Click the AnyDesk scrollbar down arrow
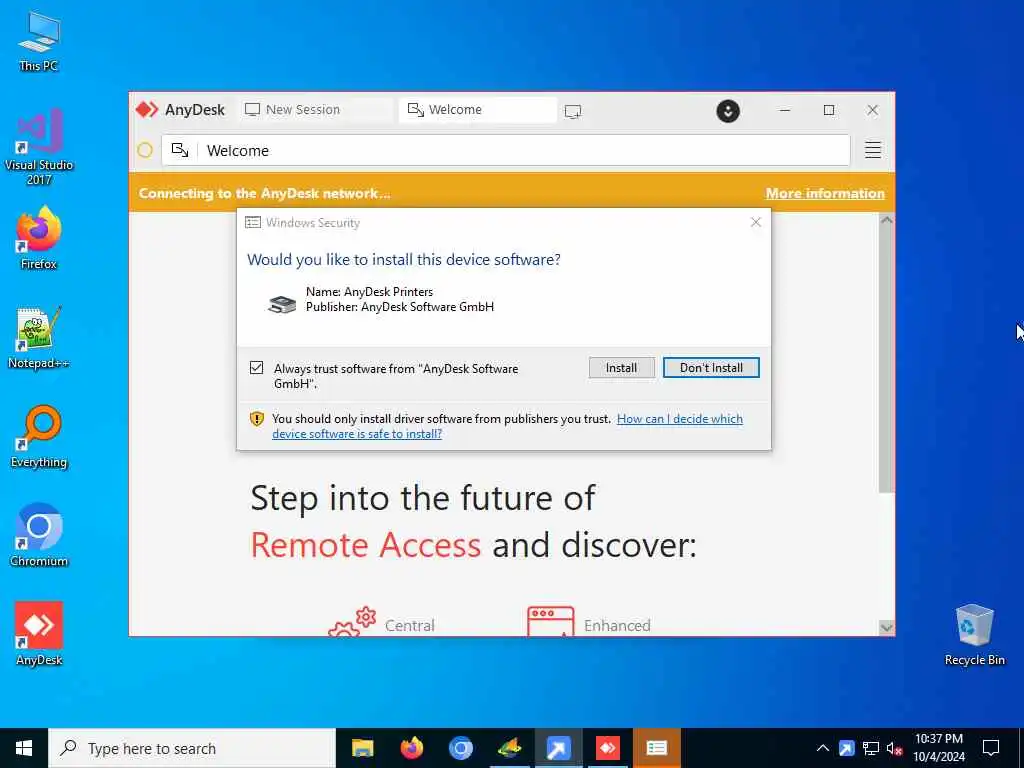 886,628
